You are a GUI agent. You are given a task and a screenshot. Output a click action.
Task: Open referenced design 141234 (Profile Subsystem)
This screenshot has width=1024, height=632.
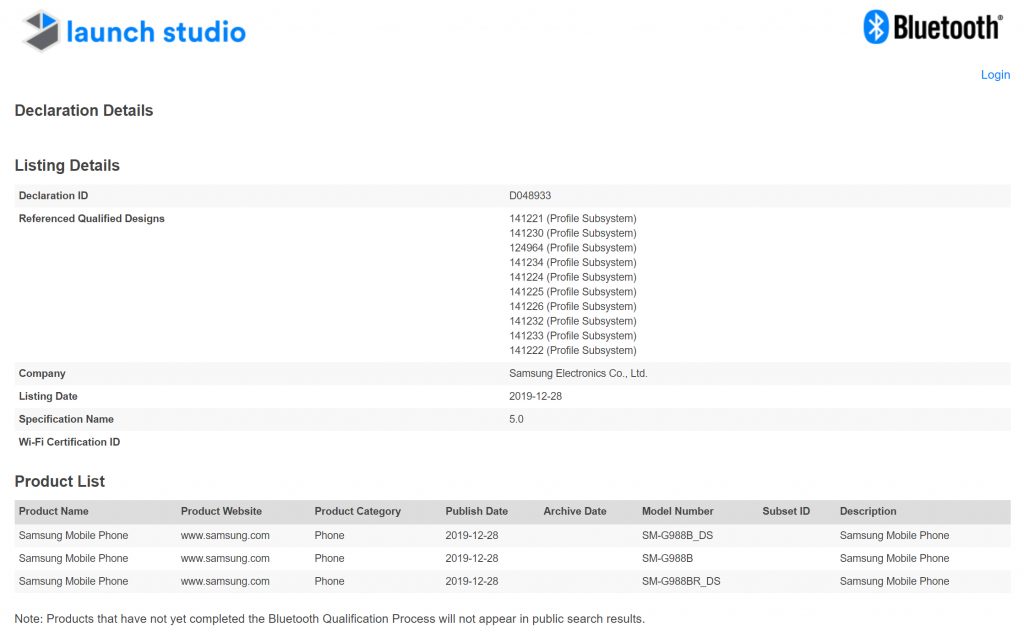tap(572, 262)
